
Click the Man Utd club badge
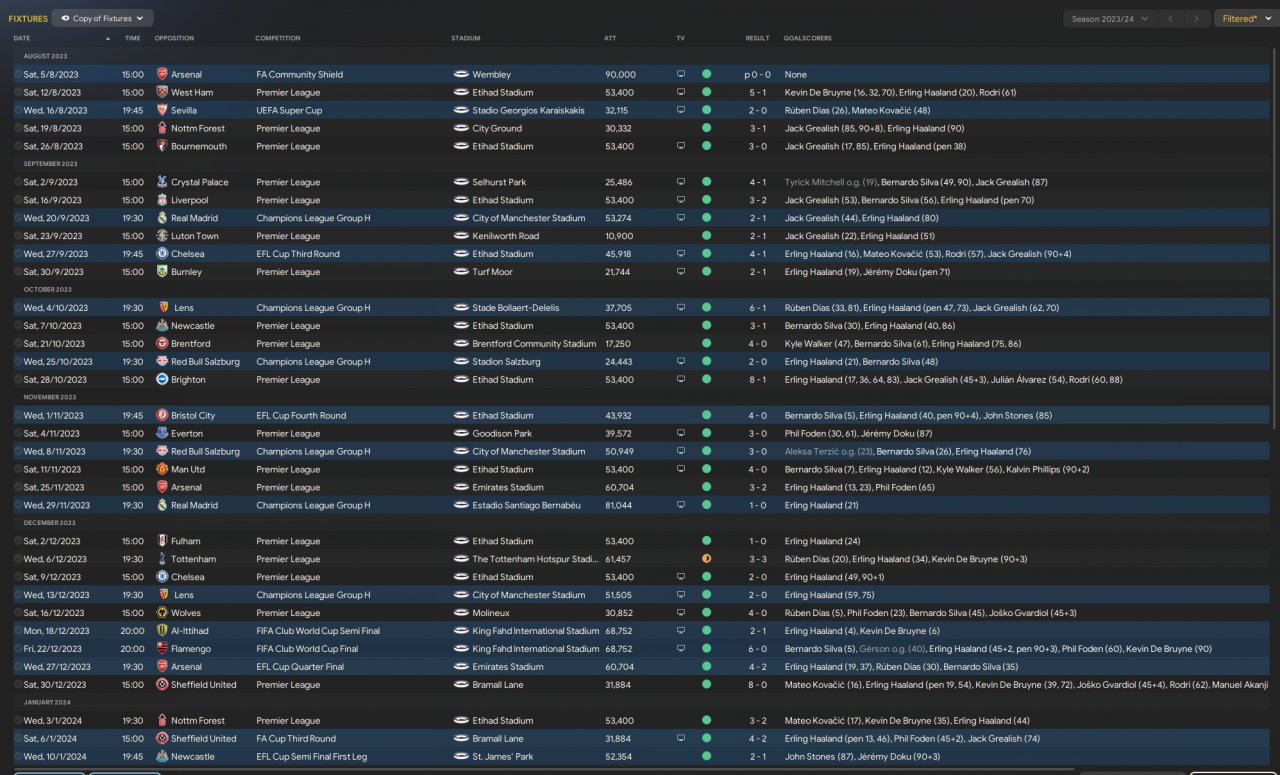click(162, 470)
